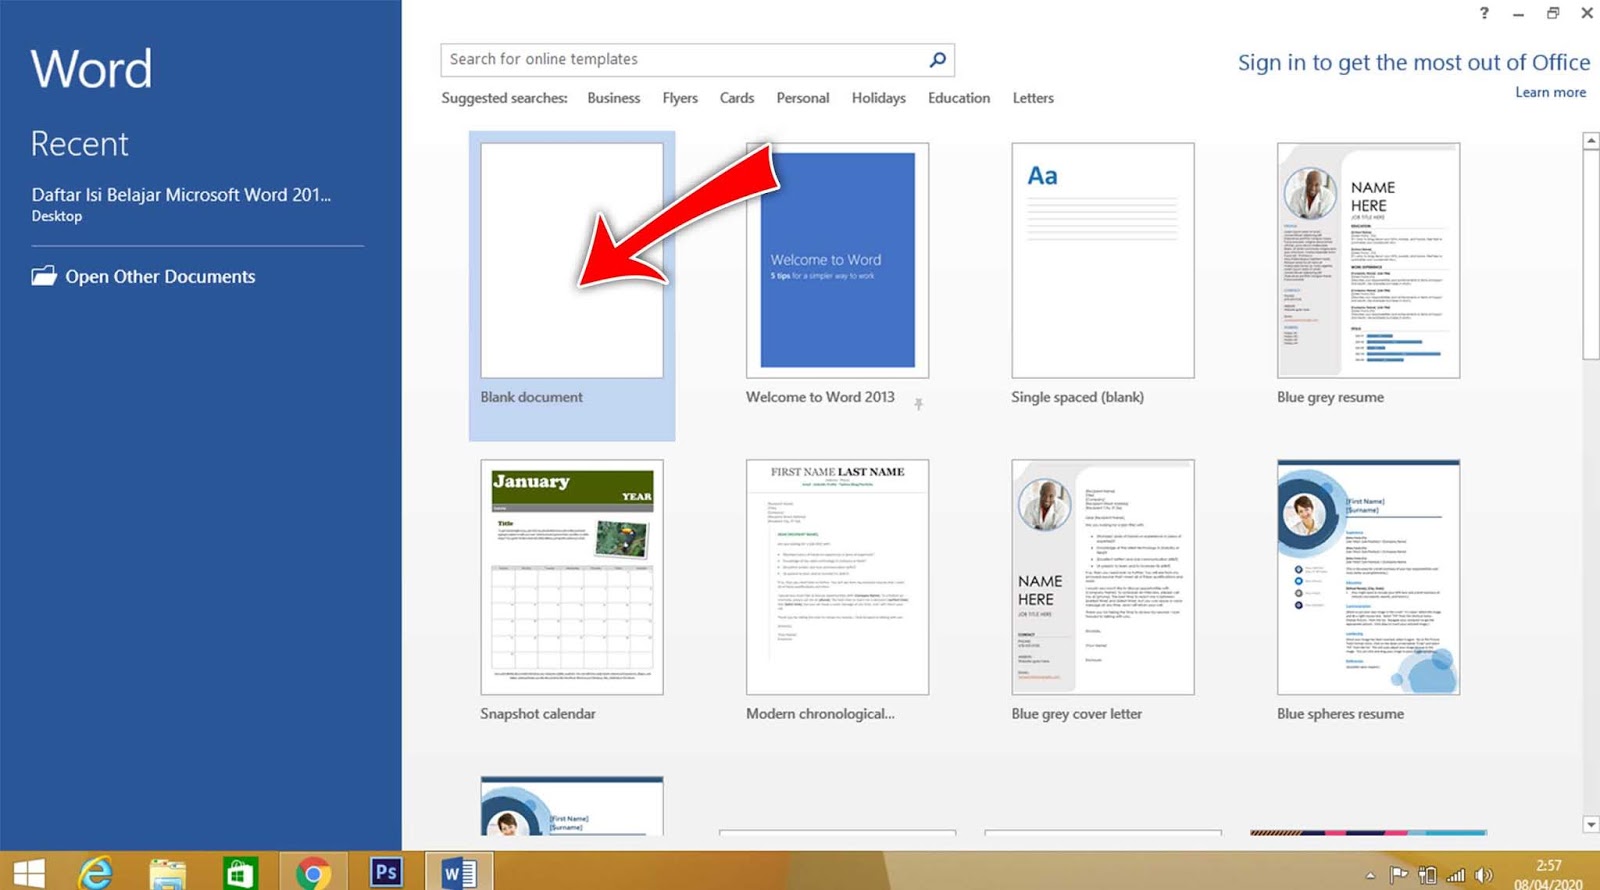Click the Blank document label text
Screen dimensions: 1600x890
(x=531, y=397)
